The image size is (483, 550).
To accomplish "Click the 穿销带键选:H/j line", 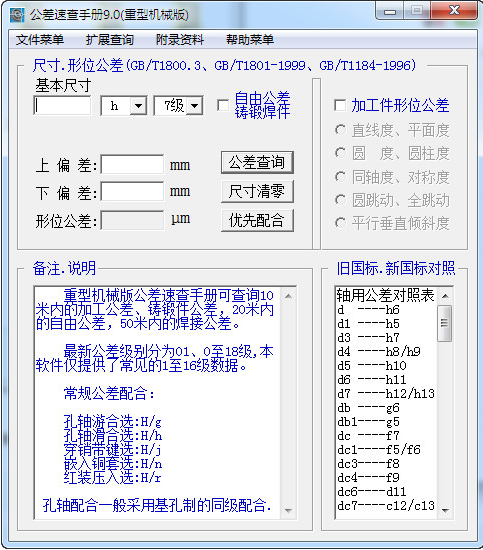I will coord(113,449).
